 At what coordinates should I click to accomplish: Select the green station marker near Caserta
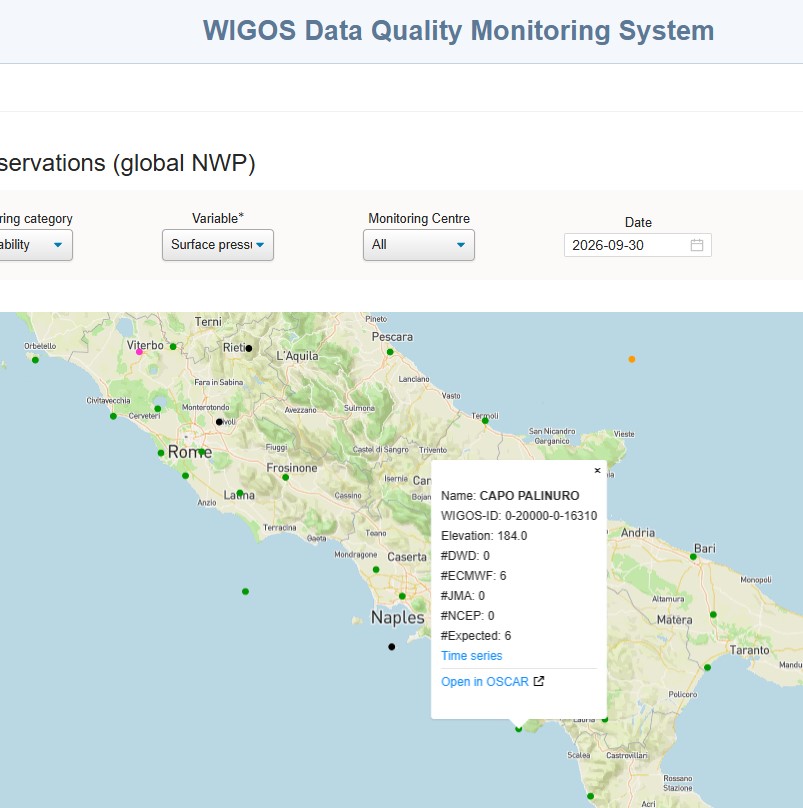tap(376, 569)
